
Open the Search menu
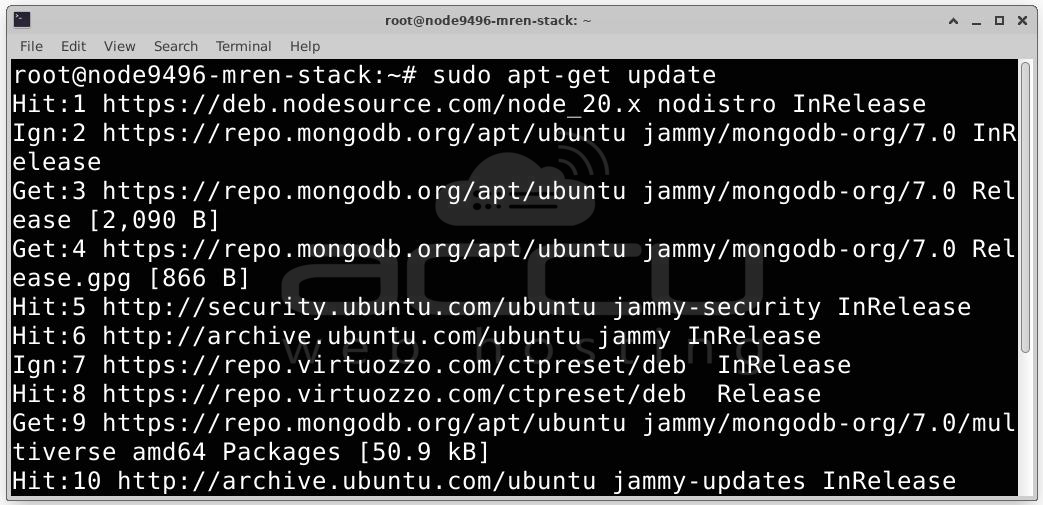pyautogui.click(x=176, y=46)
